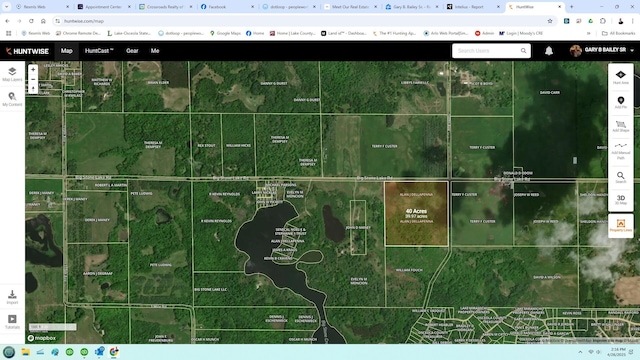Open the notifications bell
Screen dimensions: 640x360
click(x=549, y=51)
